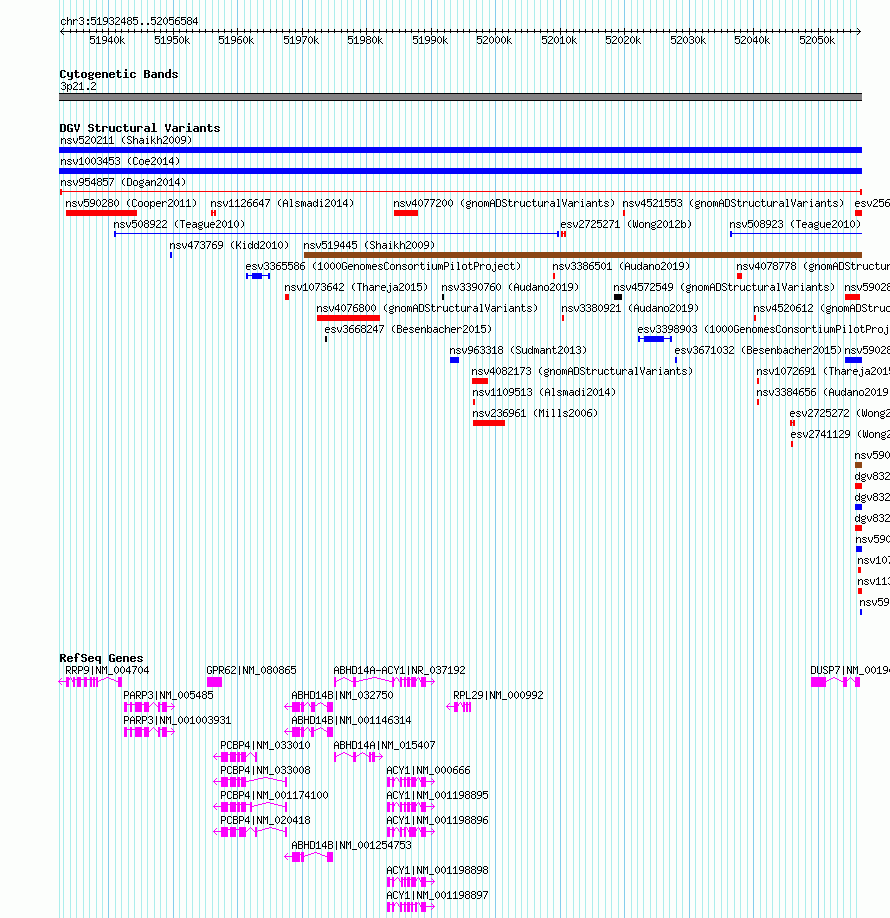Select the black glyph of nsv4572549

pyautogui.click(x=618, y=297)
